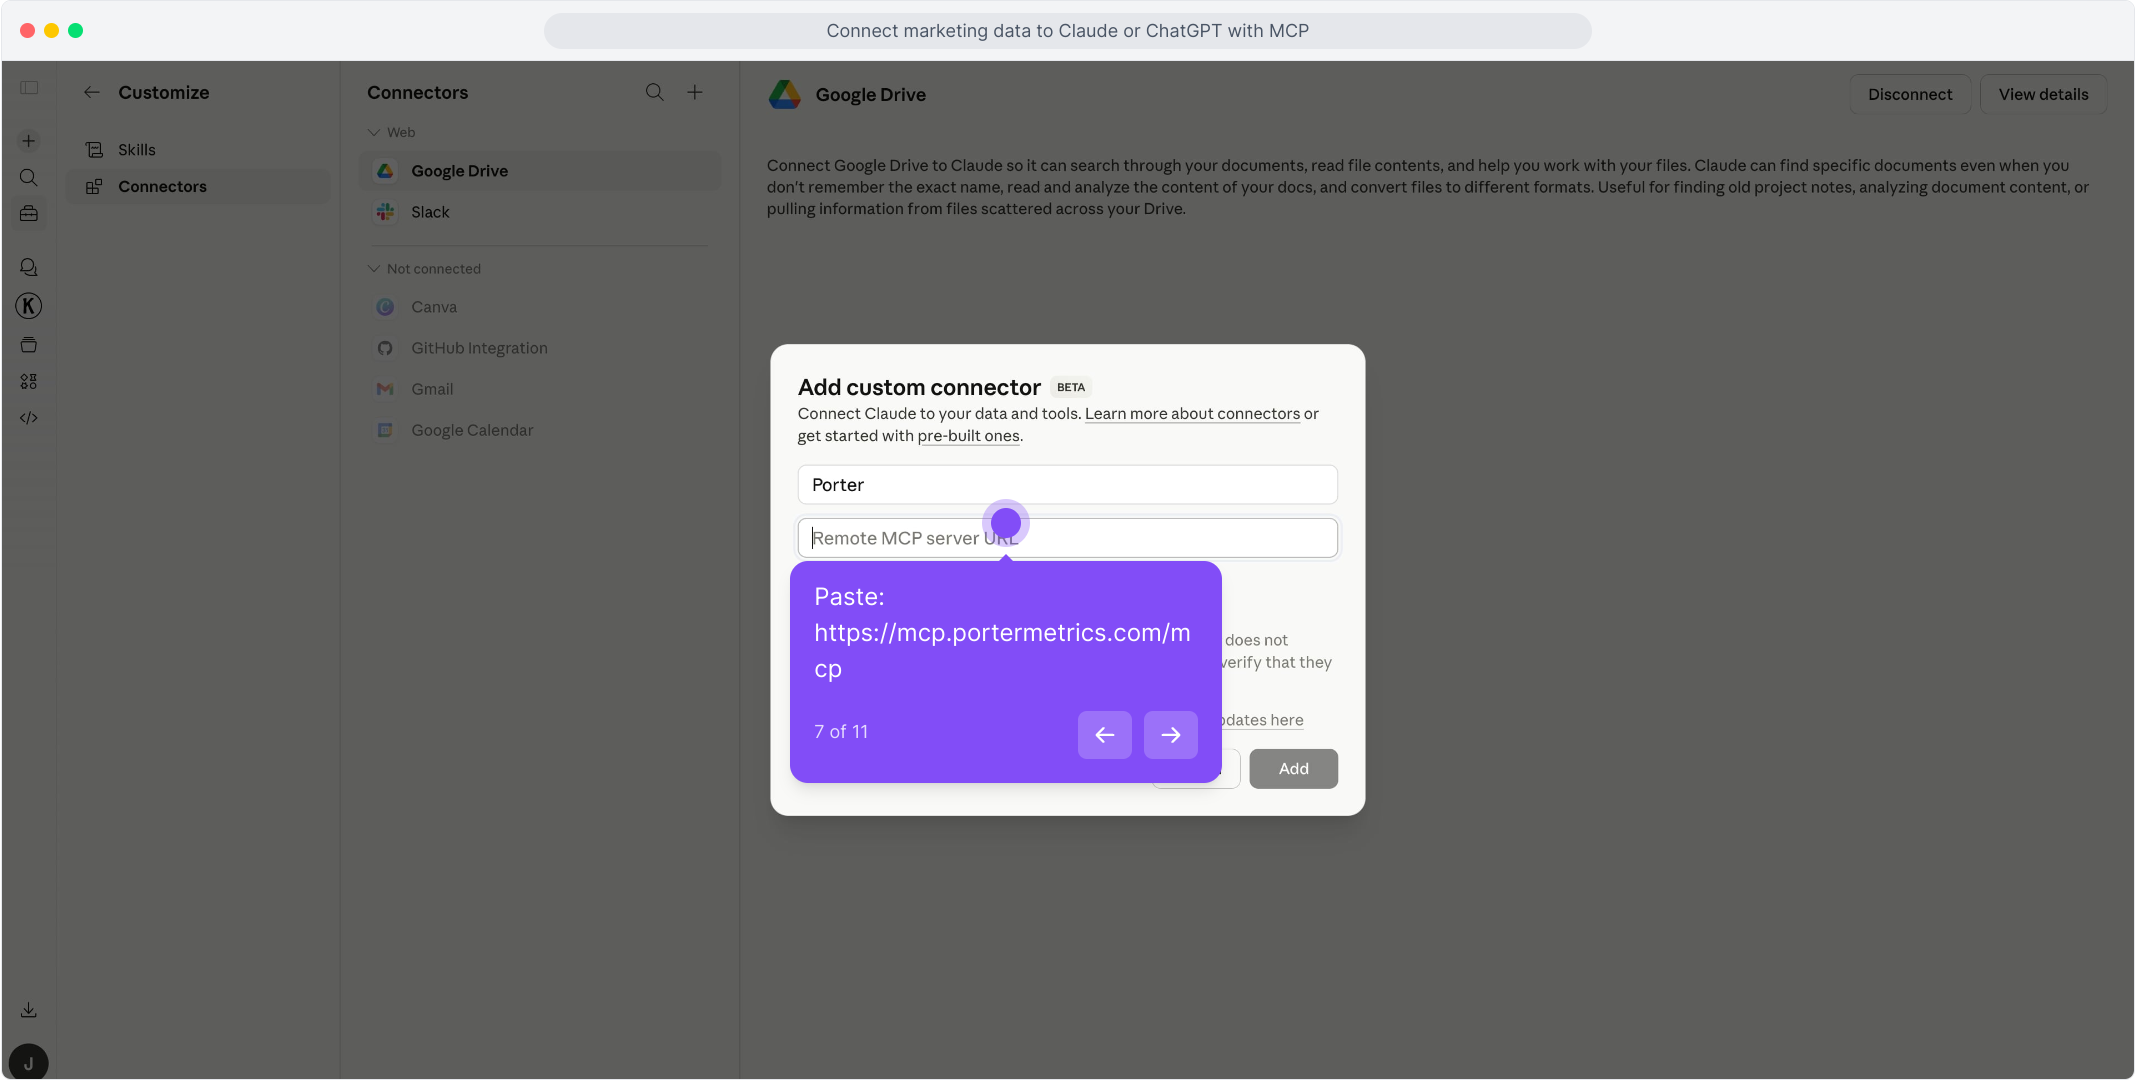Open the Projects briefcase icon in sidebar
Viewport: 2136px width, 1080px height.
click(x=28, y=213)
